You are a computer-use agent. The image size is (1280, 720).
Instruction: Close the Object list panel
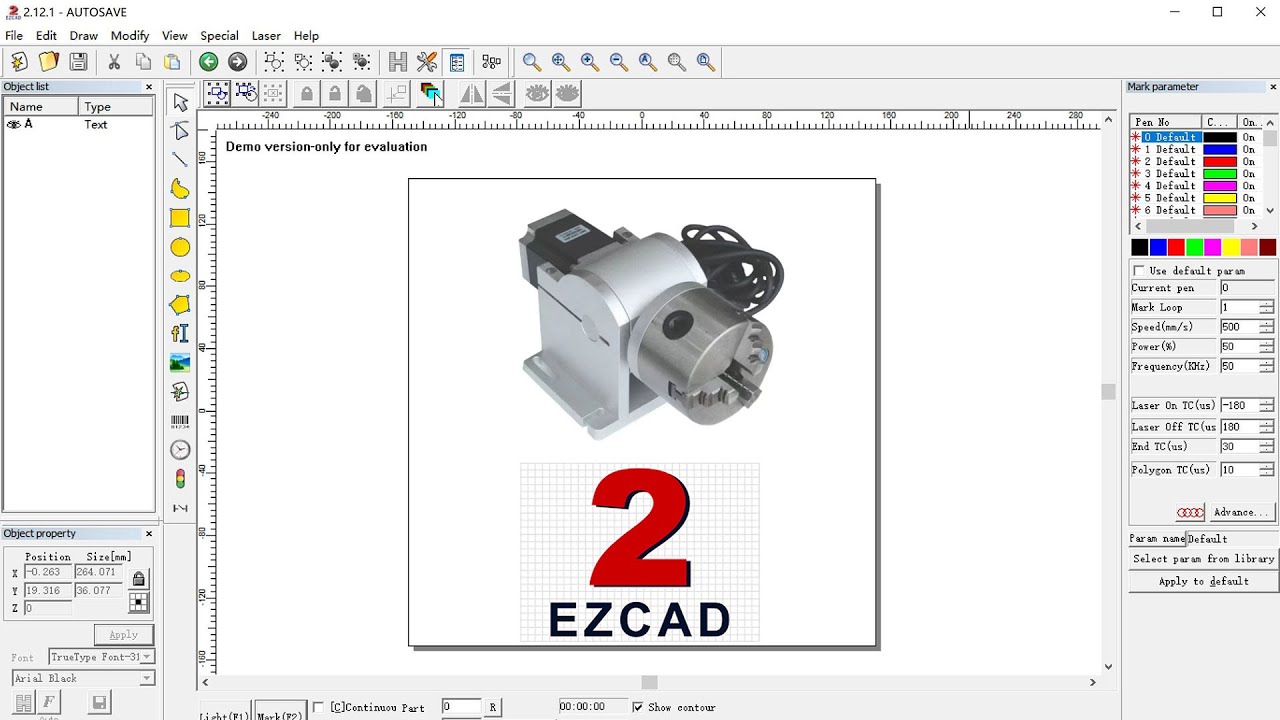(x=149, y=87)
